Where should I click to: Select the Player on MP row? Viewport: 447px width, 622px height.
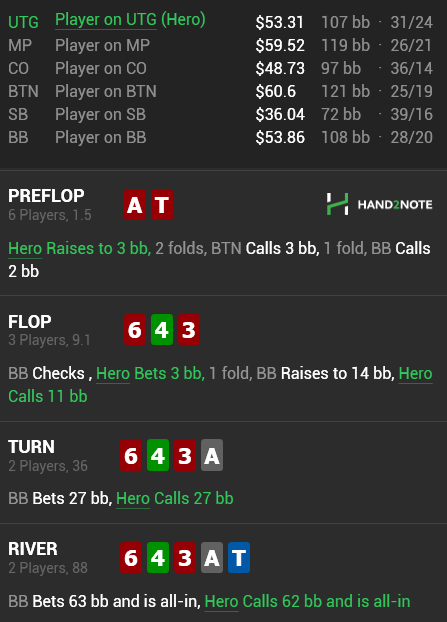coord(220,45)
